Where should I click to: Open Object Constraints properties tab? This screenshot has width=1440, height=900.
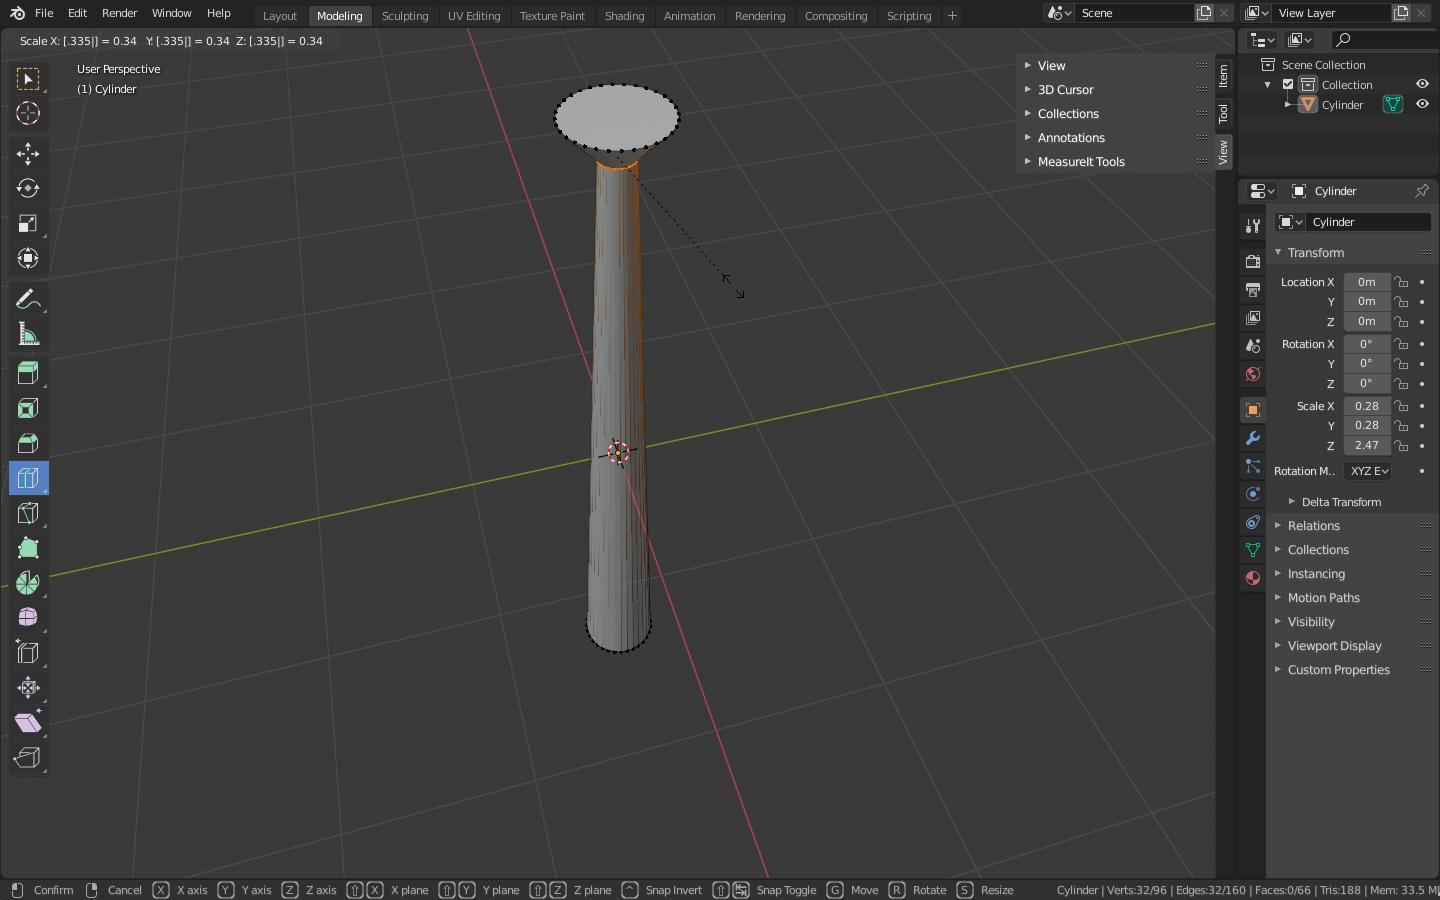click(x=1253, y=522)
